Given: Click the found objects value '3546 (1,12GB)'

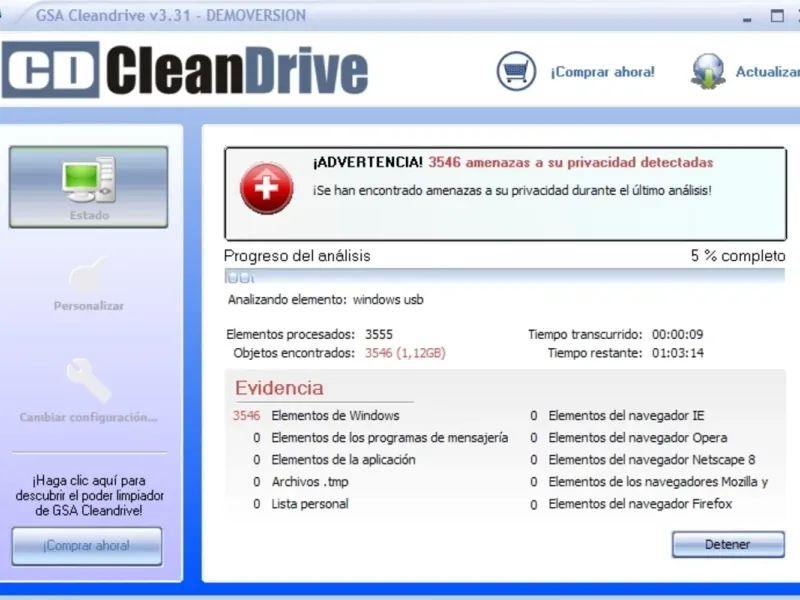Looking at the screenshot, I should tap(405, 353).
